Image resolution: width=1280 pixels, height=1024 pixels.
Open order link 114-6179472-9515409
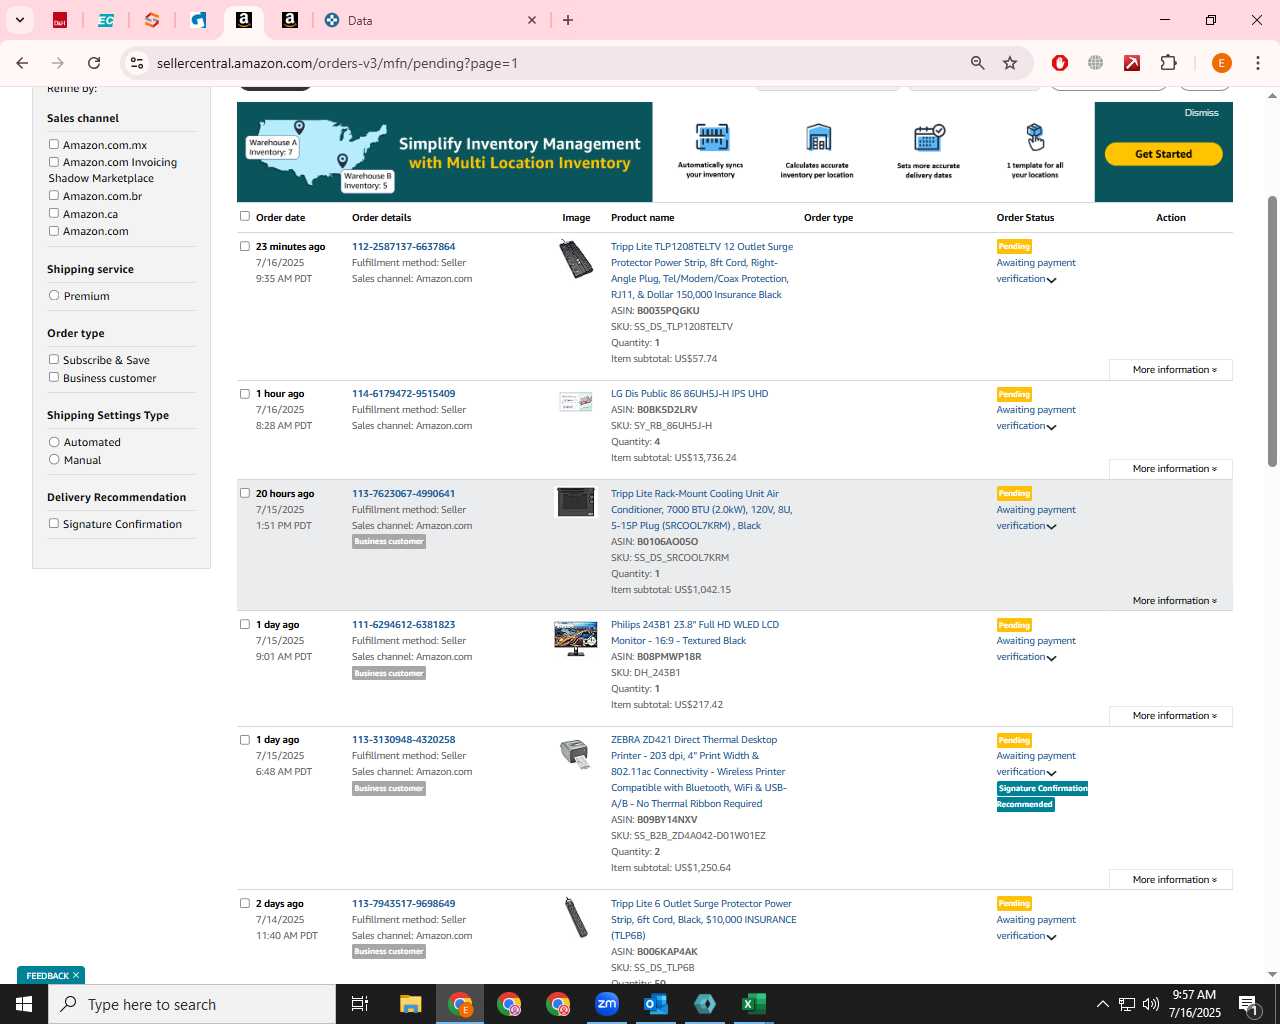click(403, 393)
